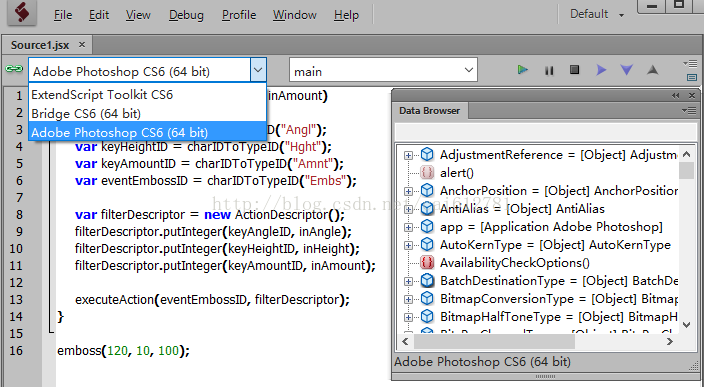
Task: Click the ExtendScript Toolkit app logo icon
Action: (22, 13)
